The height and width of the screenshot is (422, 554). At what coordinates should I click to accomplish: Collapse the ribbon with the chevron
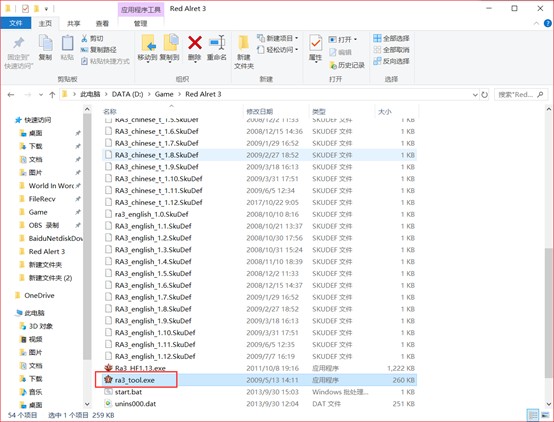[x=536, y=24]
